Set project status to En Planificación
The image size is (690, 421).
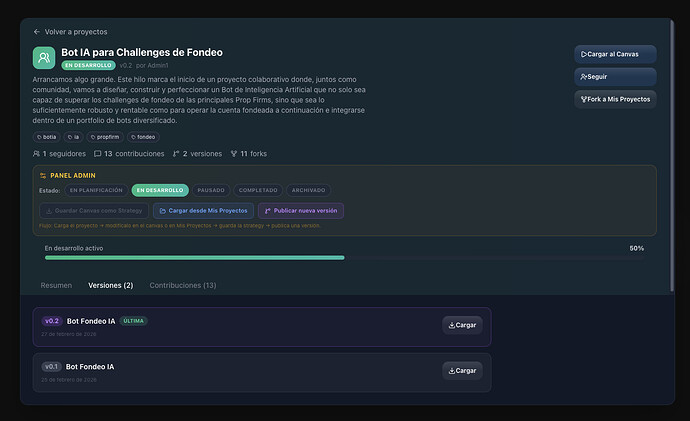tap(96, 190)
